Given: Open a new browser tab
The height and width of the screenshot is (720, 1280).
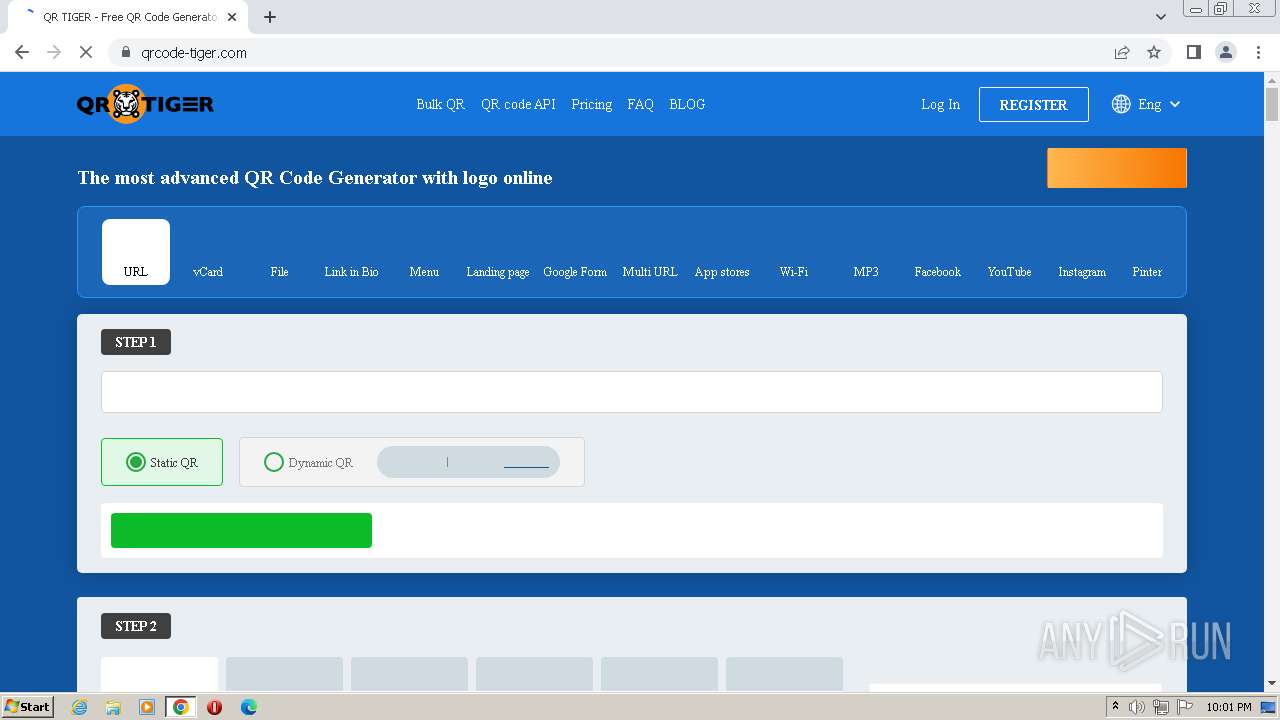Looking at the screenshot, I should point(270,17).
